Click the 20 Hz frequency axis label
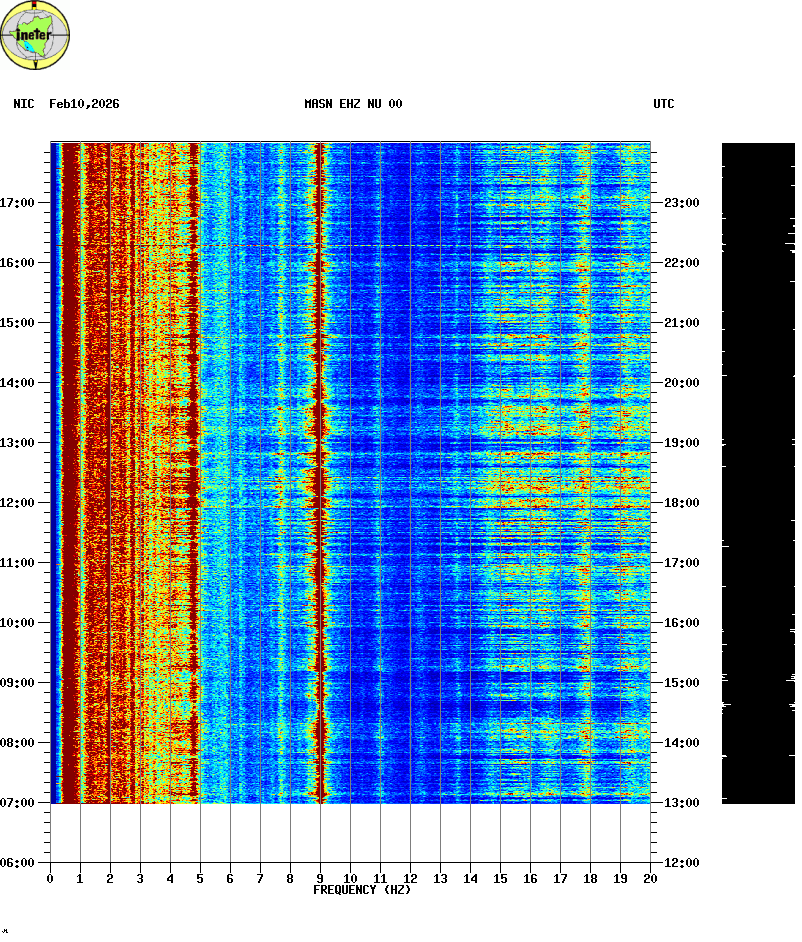 point(650,879)
